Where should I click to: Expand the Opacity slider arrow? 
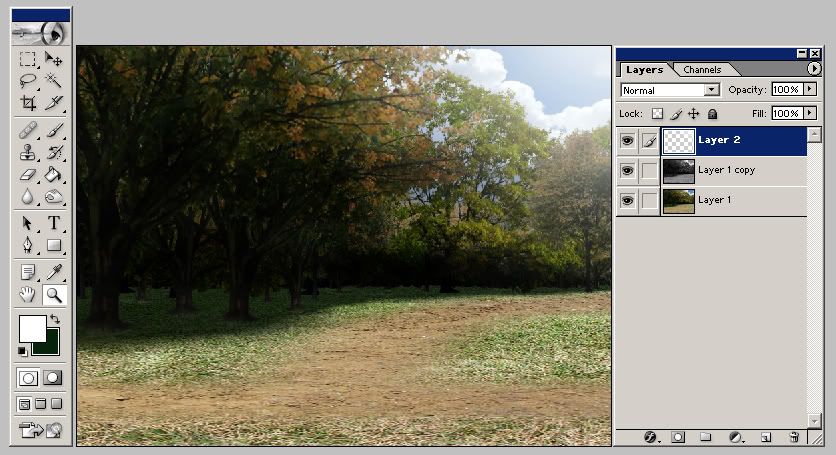(810, 89)
